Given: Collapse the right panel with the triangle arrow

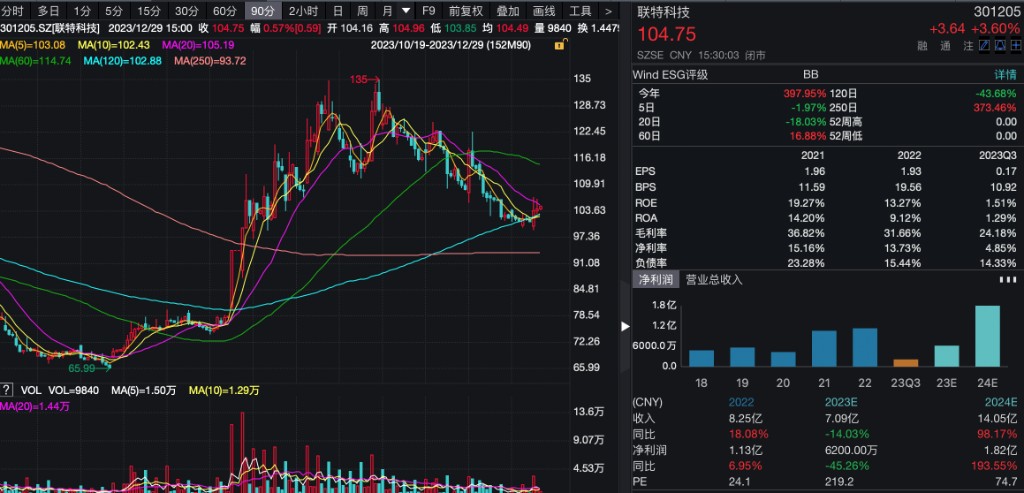Looking at the screenshot, I should [x=626, y=325].
